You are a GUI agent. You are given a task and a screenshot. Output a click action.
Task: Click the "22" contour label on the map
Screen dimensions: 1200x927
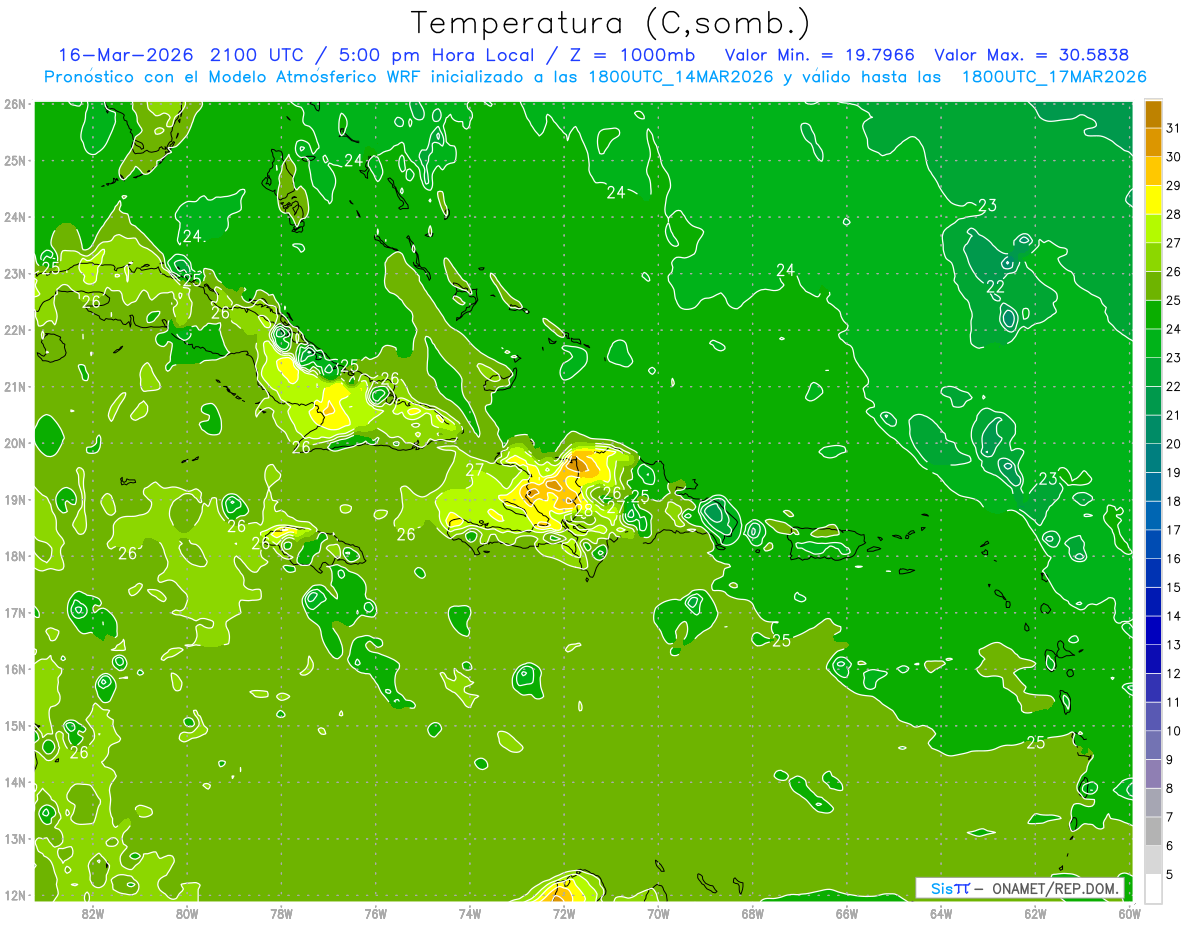click(x=996, y=287)
